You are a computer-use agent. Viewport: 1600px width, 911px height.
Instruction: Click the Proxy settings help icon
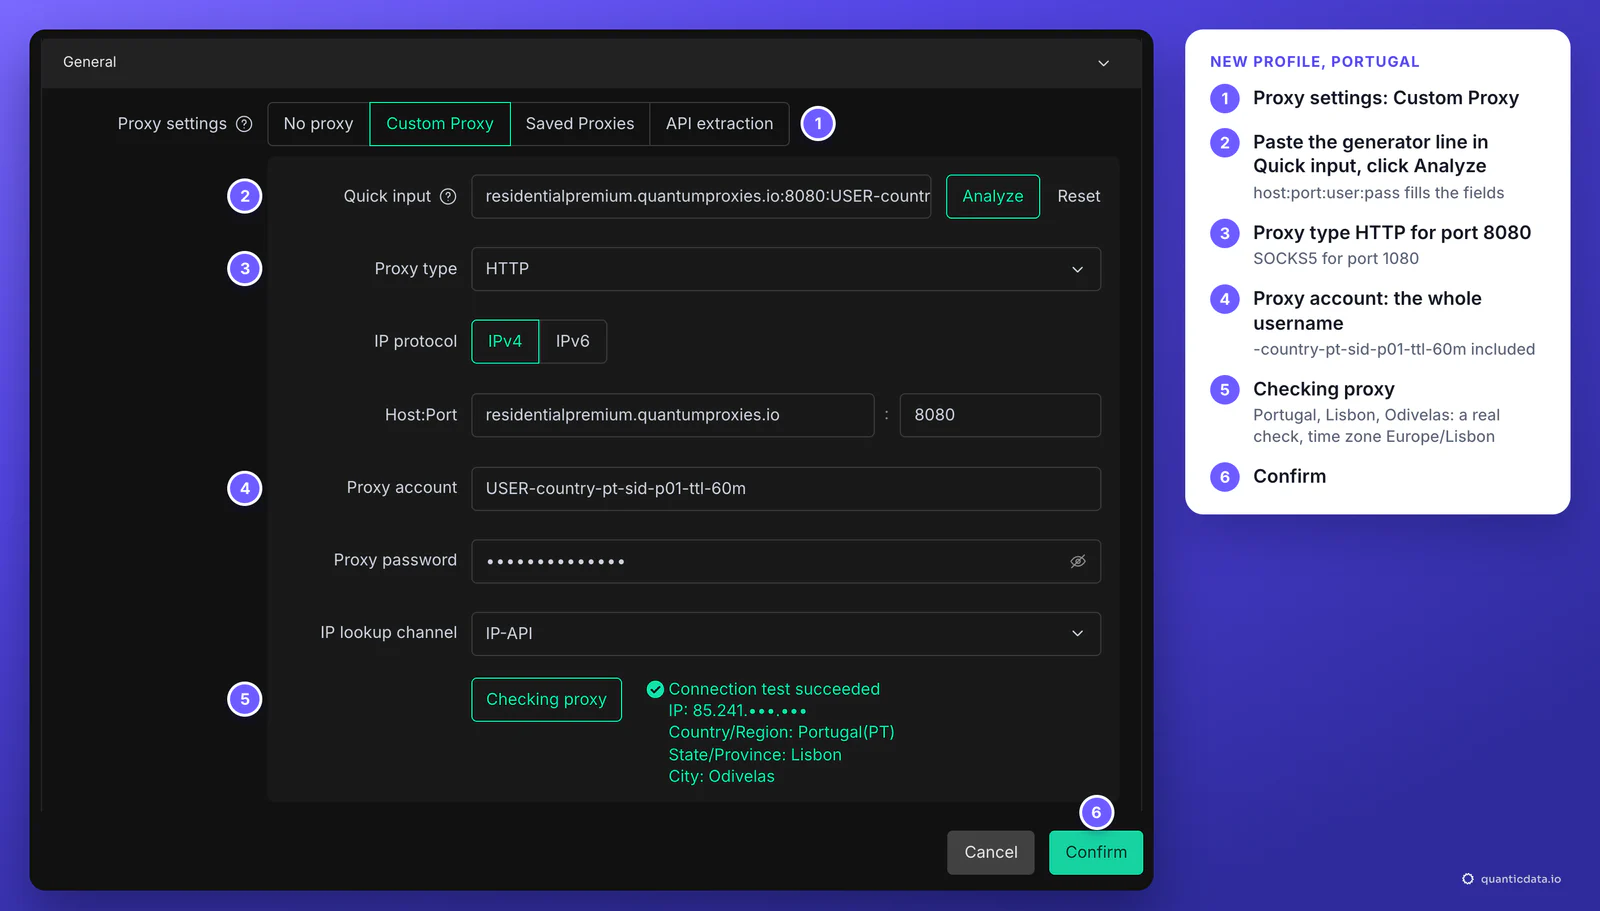[x=244, y=124]
